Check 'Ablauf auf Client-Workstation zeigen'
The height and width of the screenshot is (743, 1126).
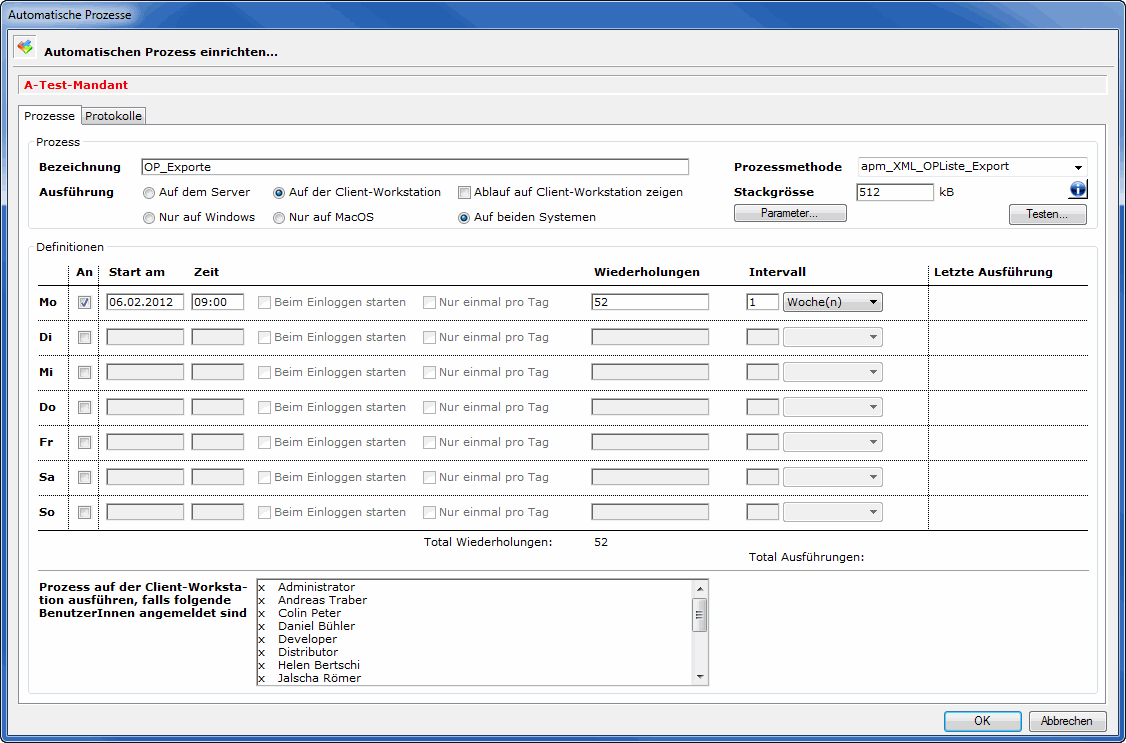click(464, 192)
